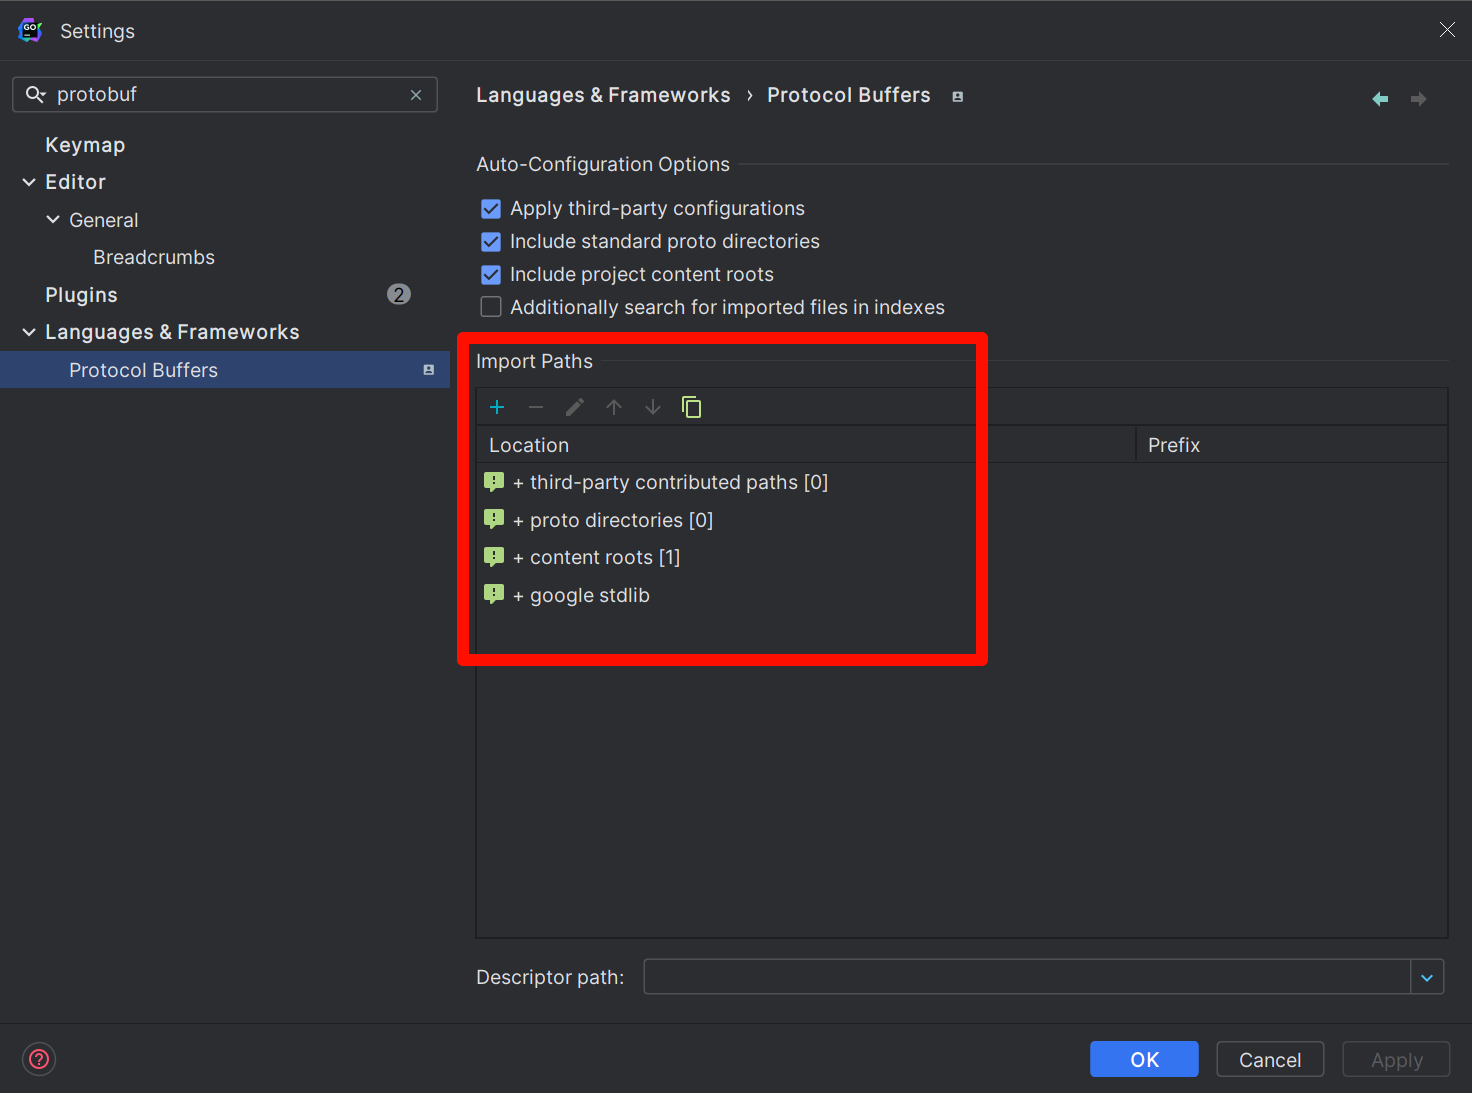Click the remove import path minus icon
This screenshot has width=1472, height=1093.
coord(536,407)
